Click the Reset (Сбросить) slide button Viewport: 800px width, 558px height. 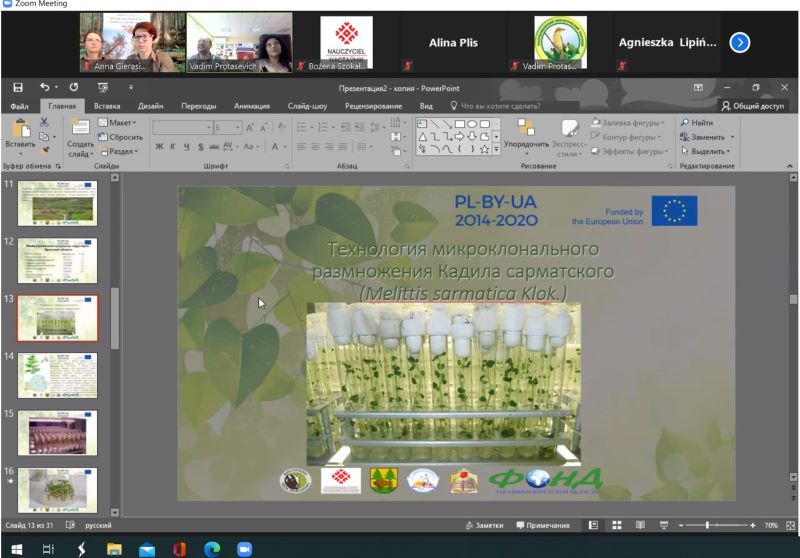[120, 137]
